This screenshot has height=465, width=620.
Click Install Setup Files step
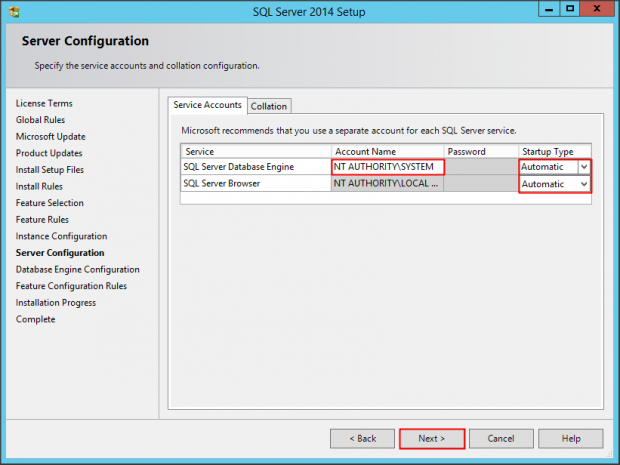pyautogui.click(x=50, y=170)
